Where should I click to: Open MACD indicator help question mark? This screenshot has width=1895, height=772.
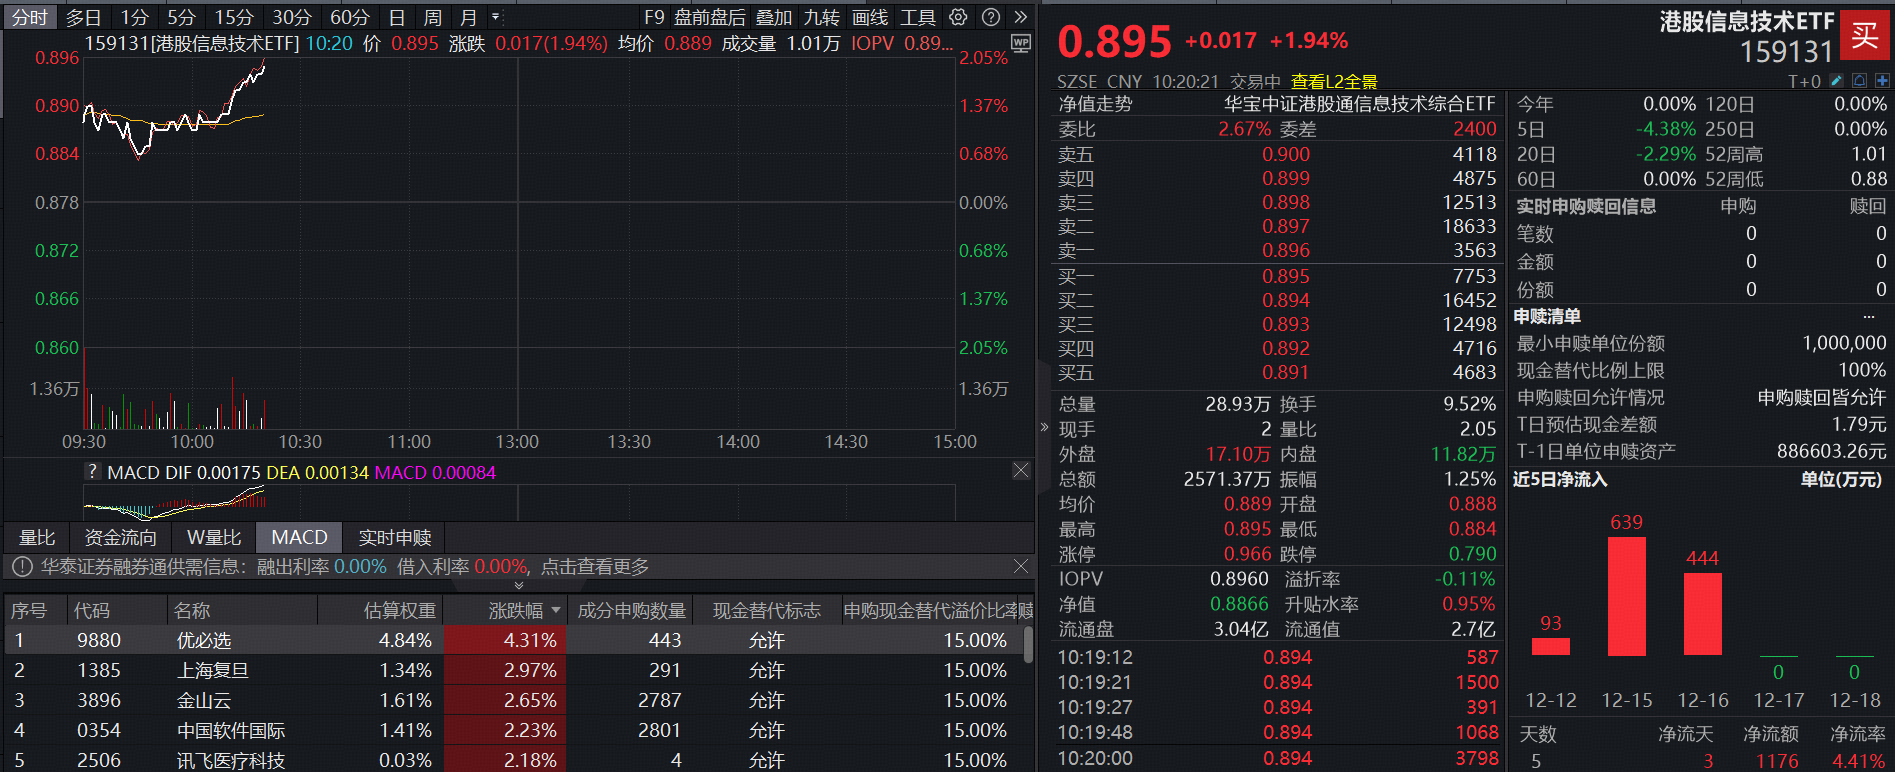[93, 472]
